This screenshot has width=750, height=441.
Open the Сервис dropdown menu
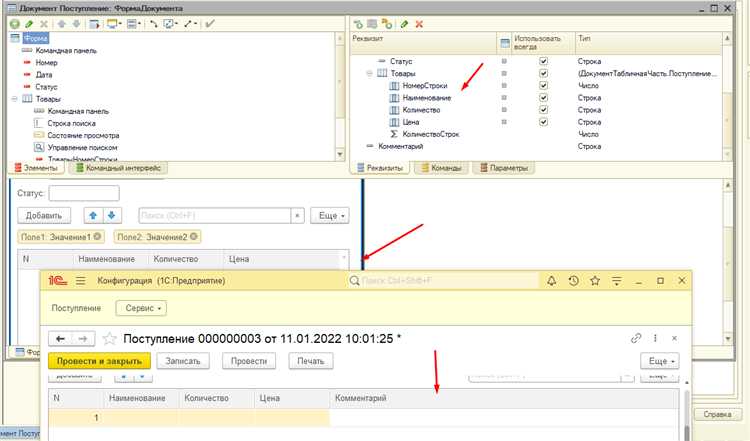(x=140, y=309)
